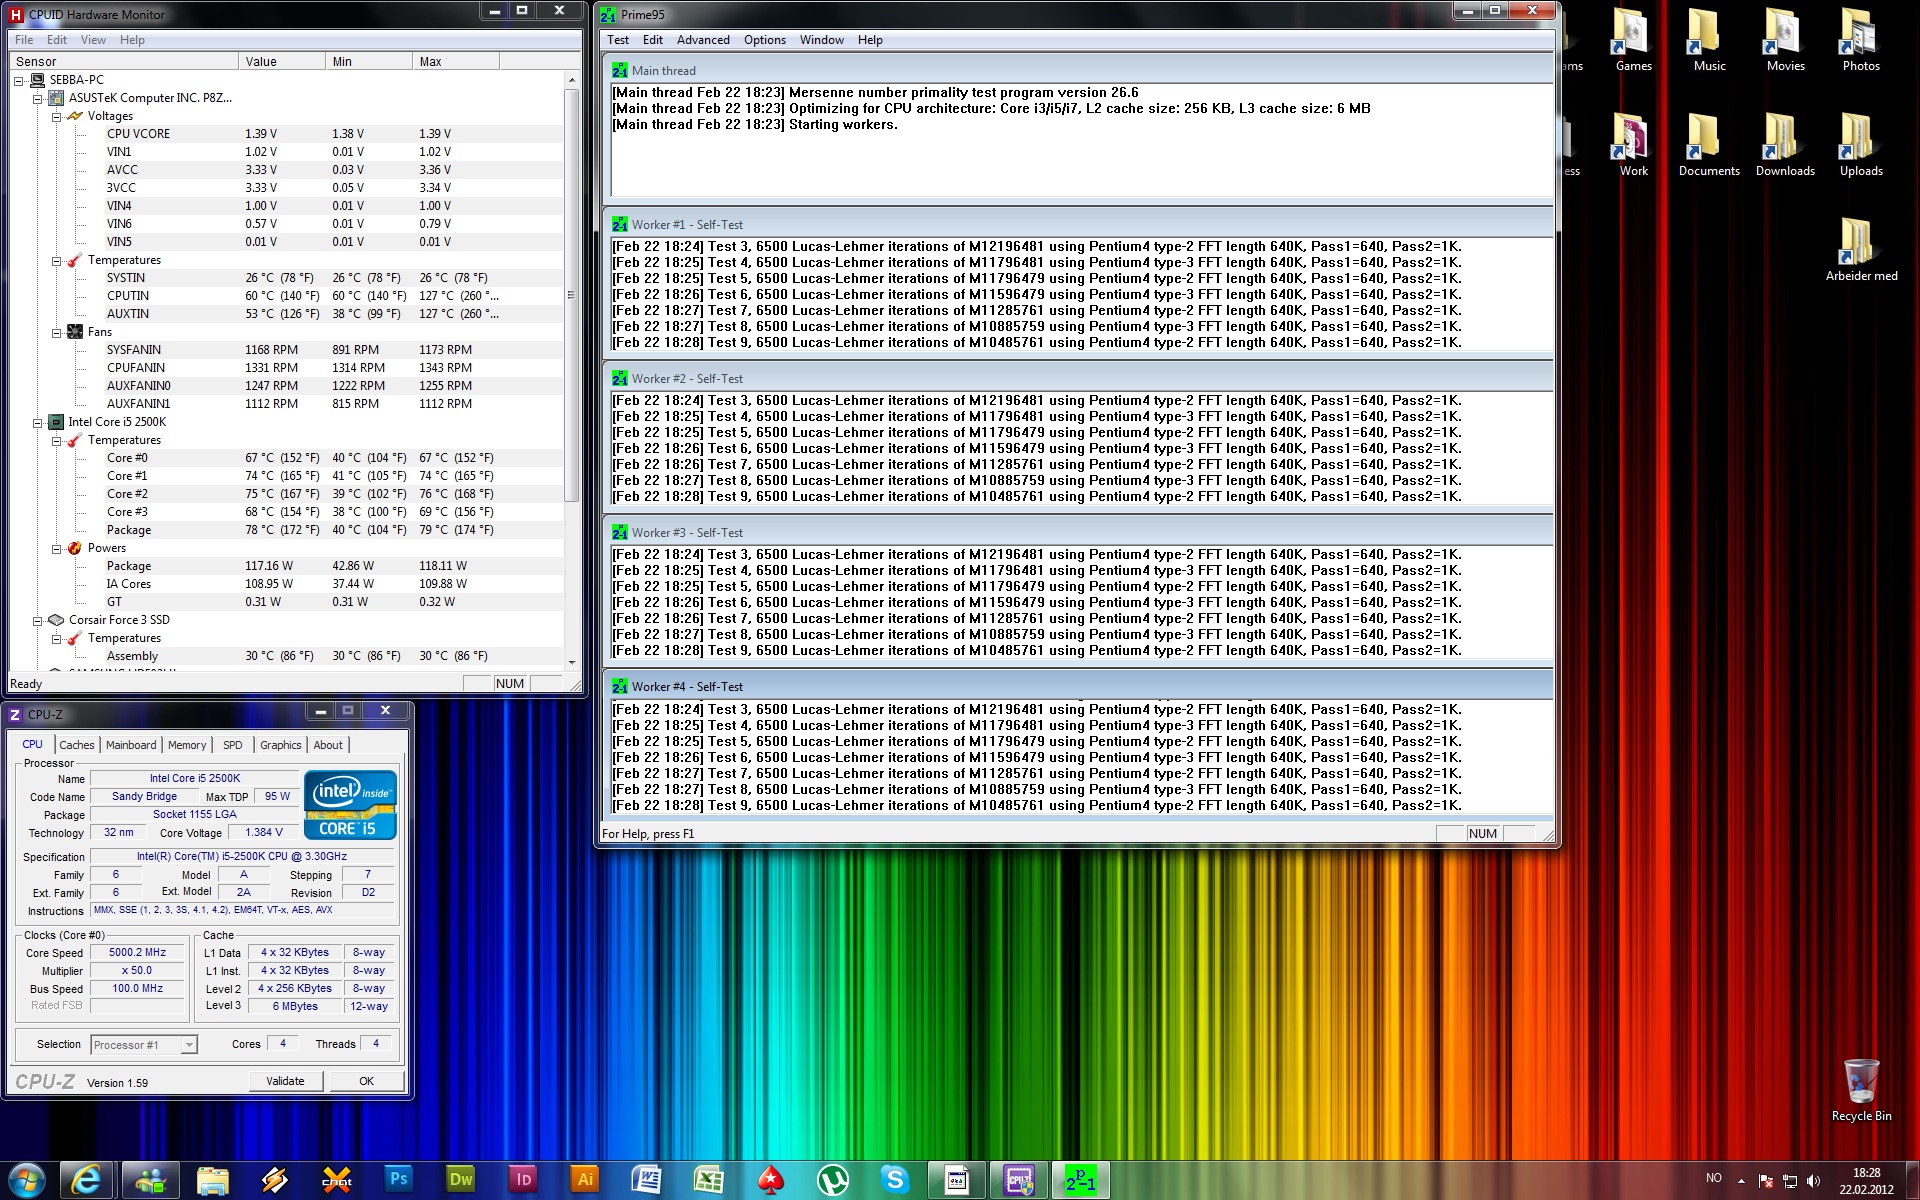Open uTorrent from the taskbar

[833, 1180]
